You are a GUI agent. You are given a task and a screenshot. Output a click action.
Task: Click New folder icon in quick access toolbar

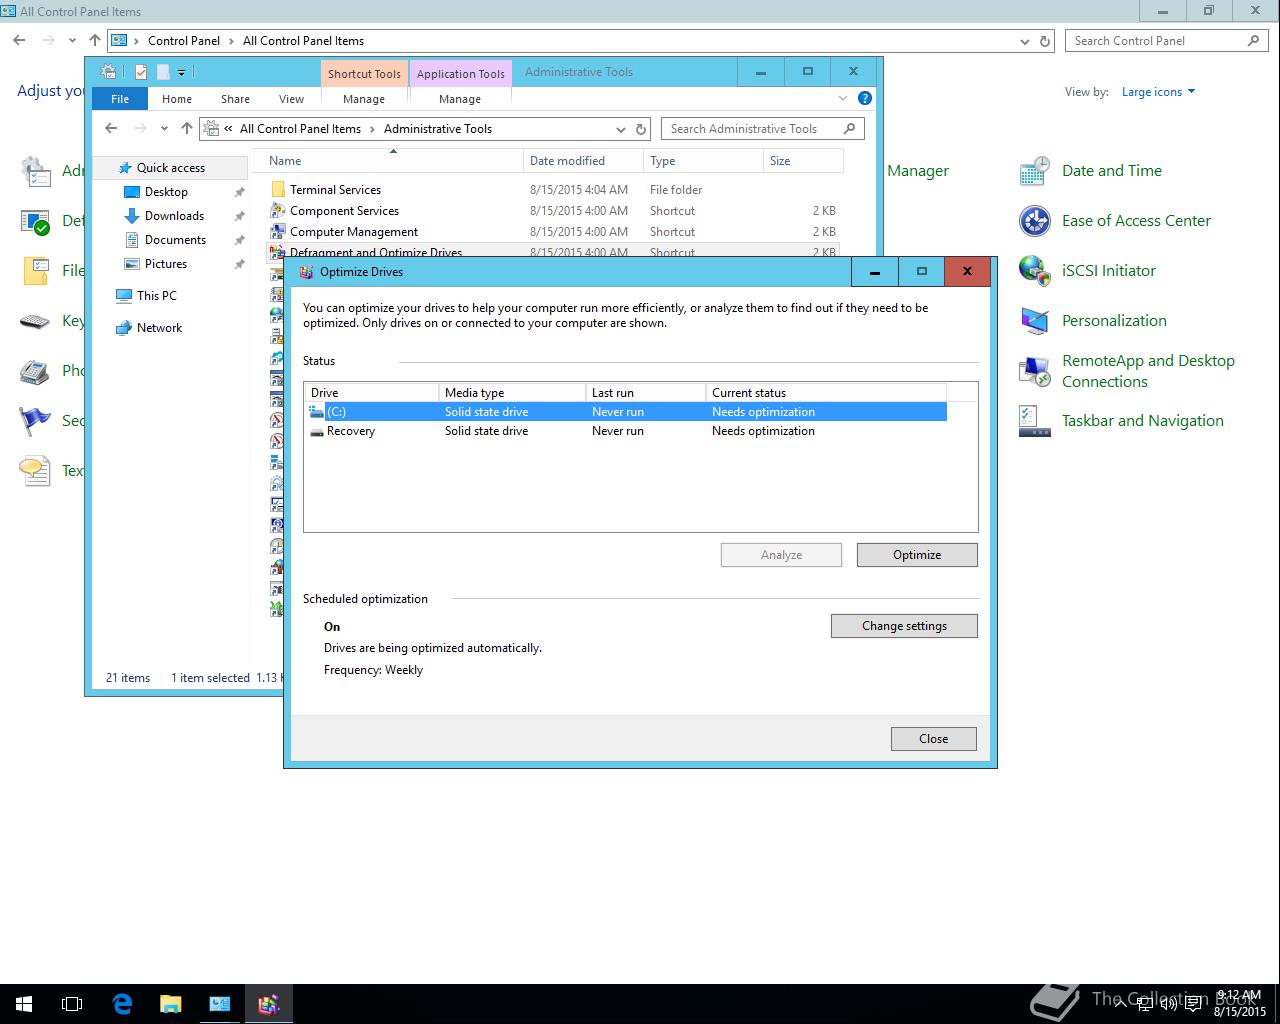tap(162, 72)
